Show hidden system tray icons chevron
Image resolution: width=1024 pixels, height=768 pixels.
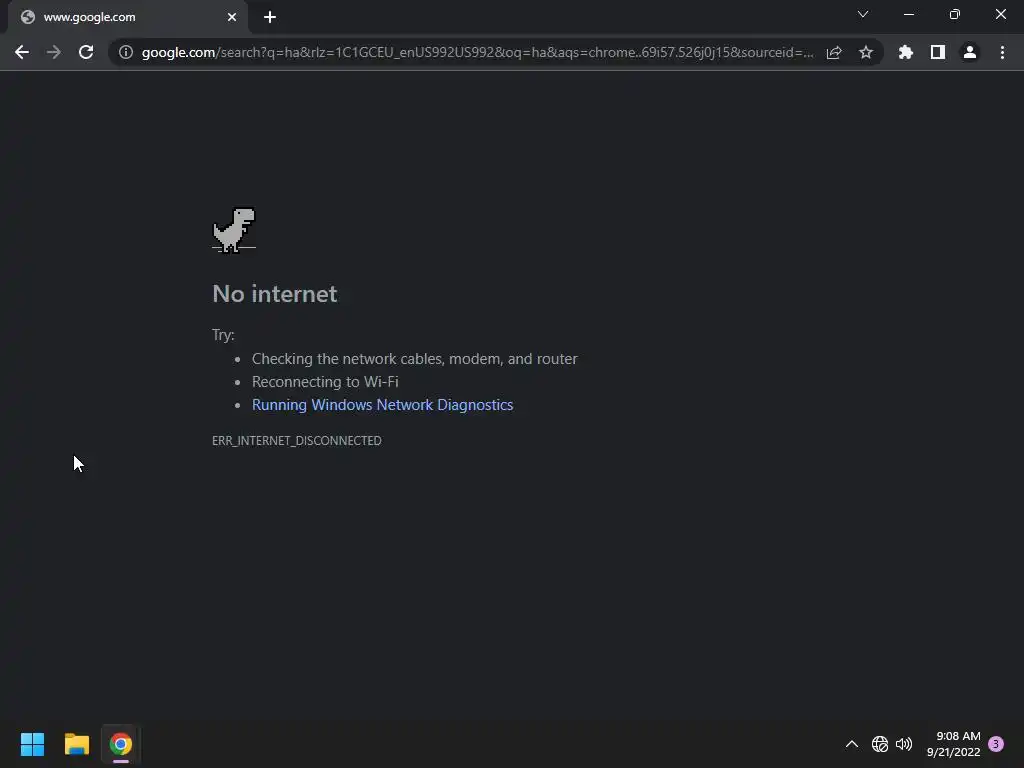pos(852,744)
